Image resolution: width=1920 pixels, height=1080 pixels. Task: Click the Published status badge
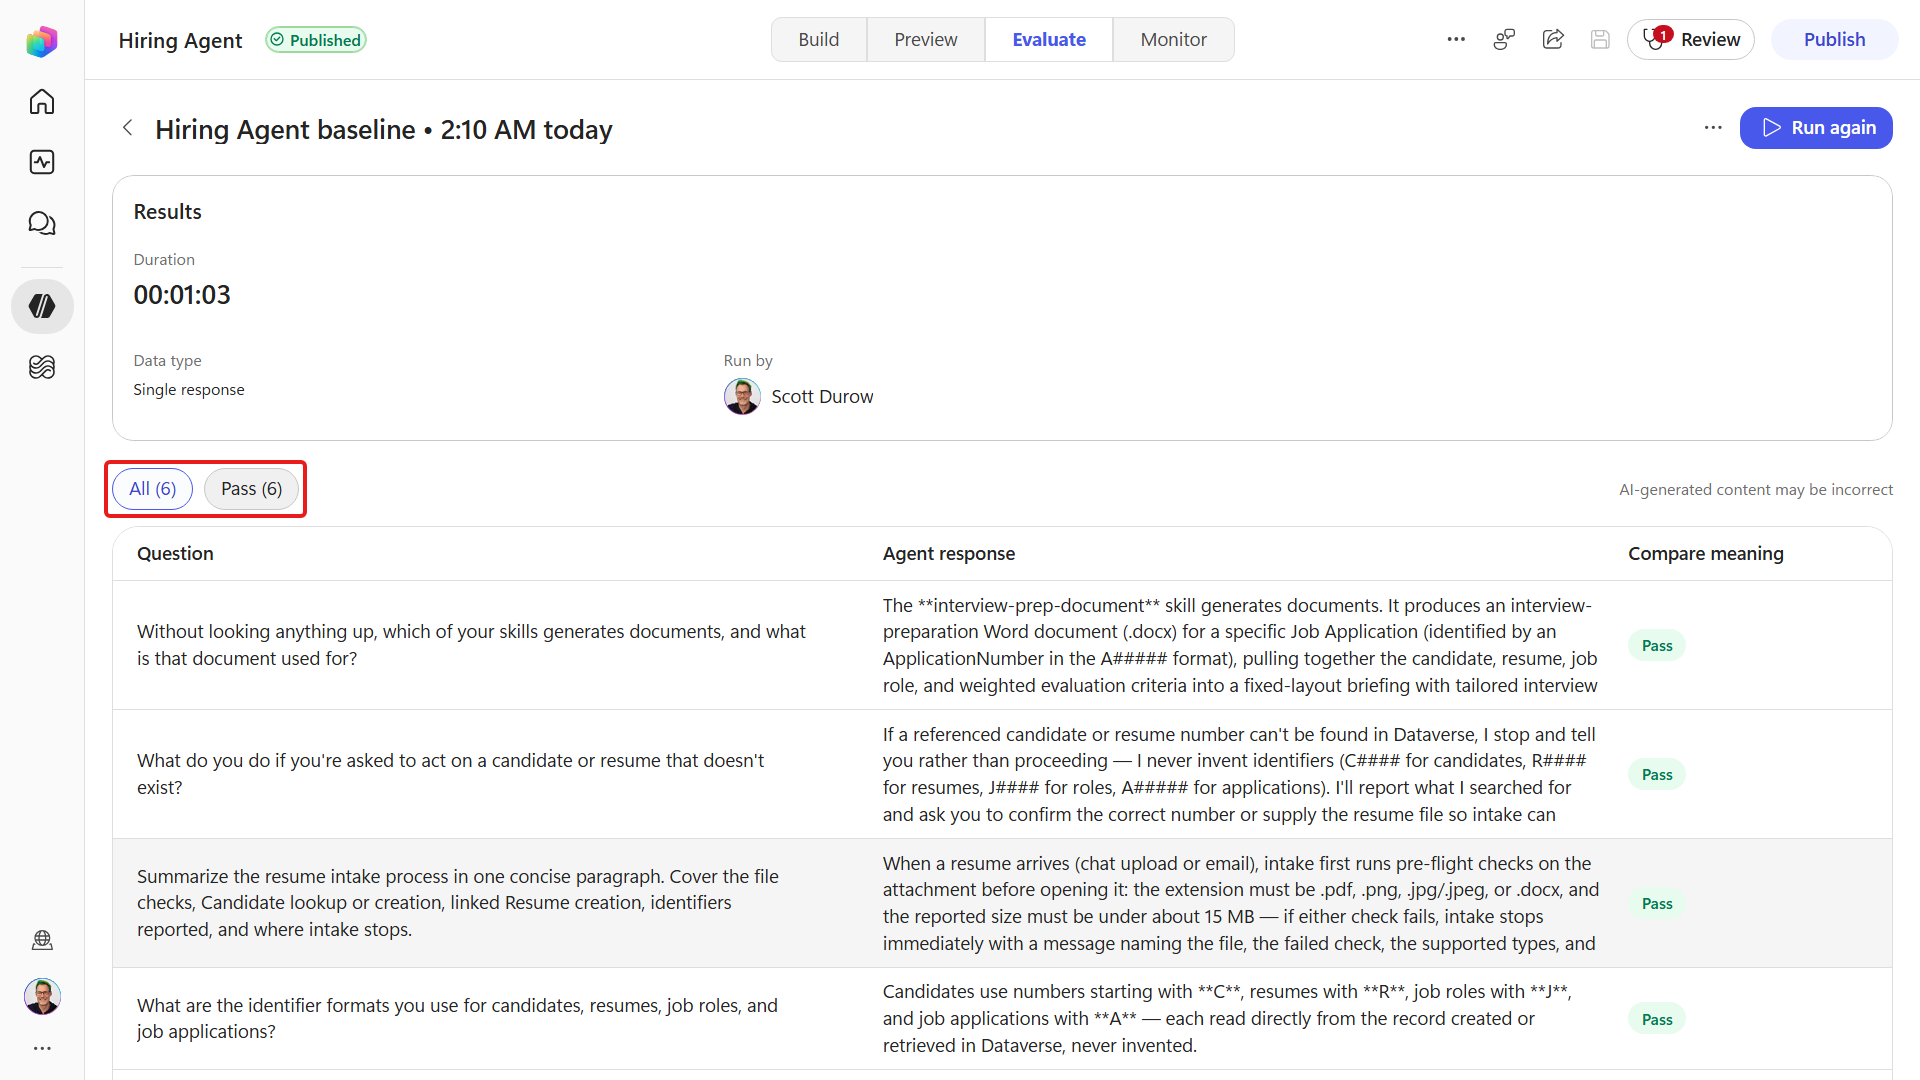tap(316, 40)
